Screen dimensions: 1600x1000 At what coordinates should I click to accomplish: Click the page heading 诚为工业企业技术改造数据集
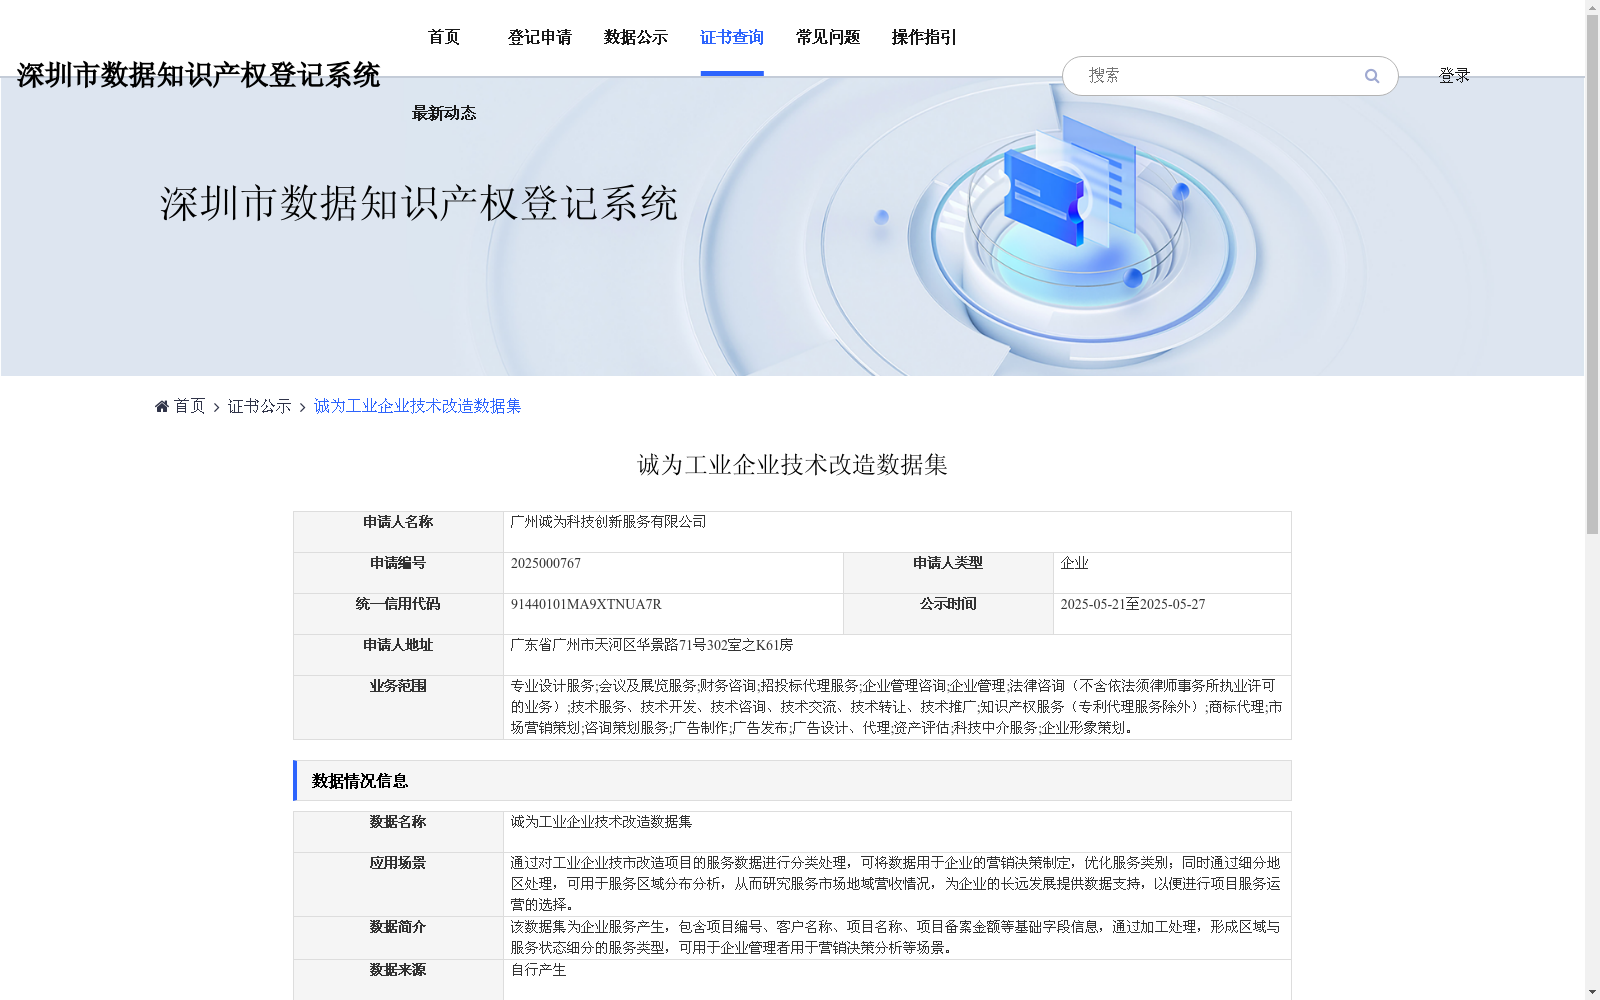coord(792,465)
